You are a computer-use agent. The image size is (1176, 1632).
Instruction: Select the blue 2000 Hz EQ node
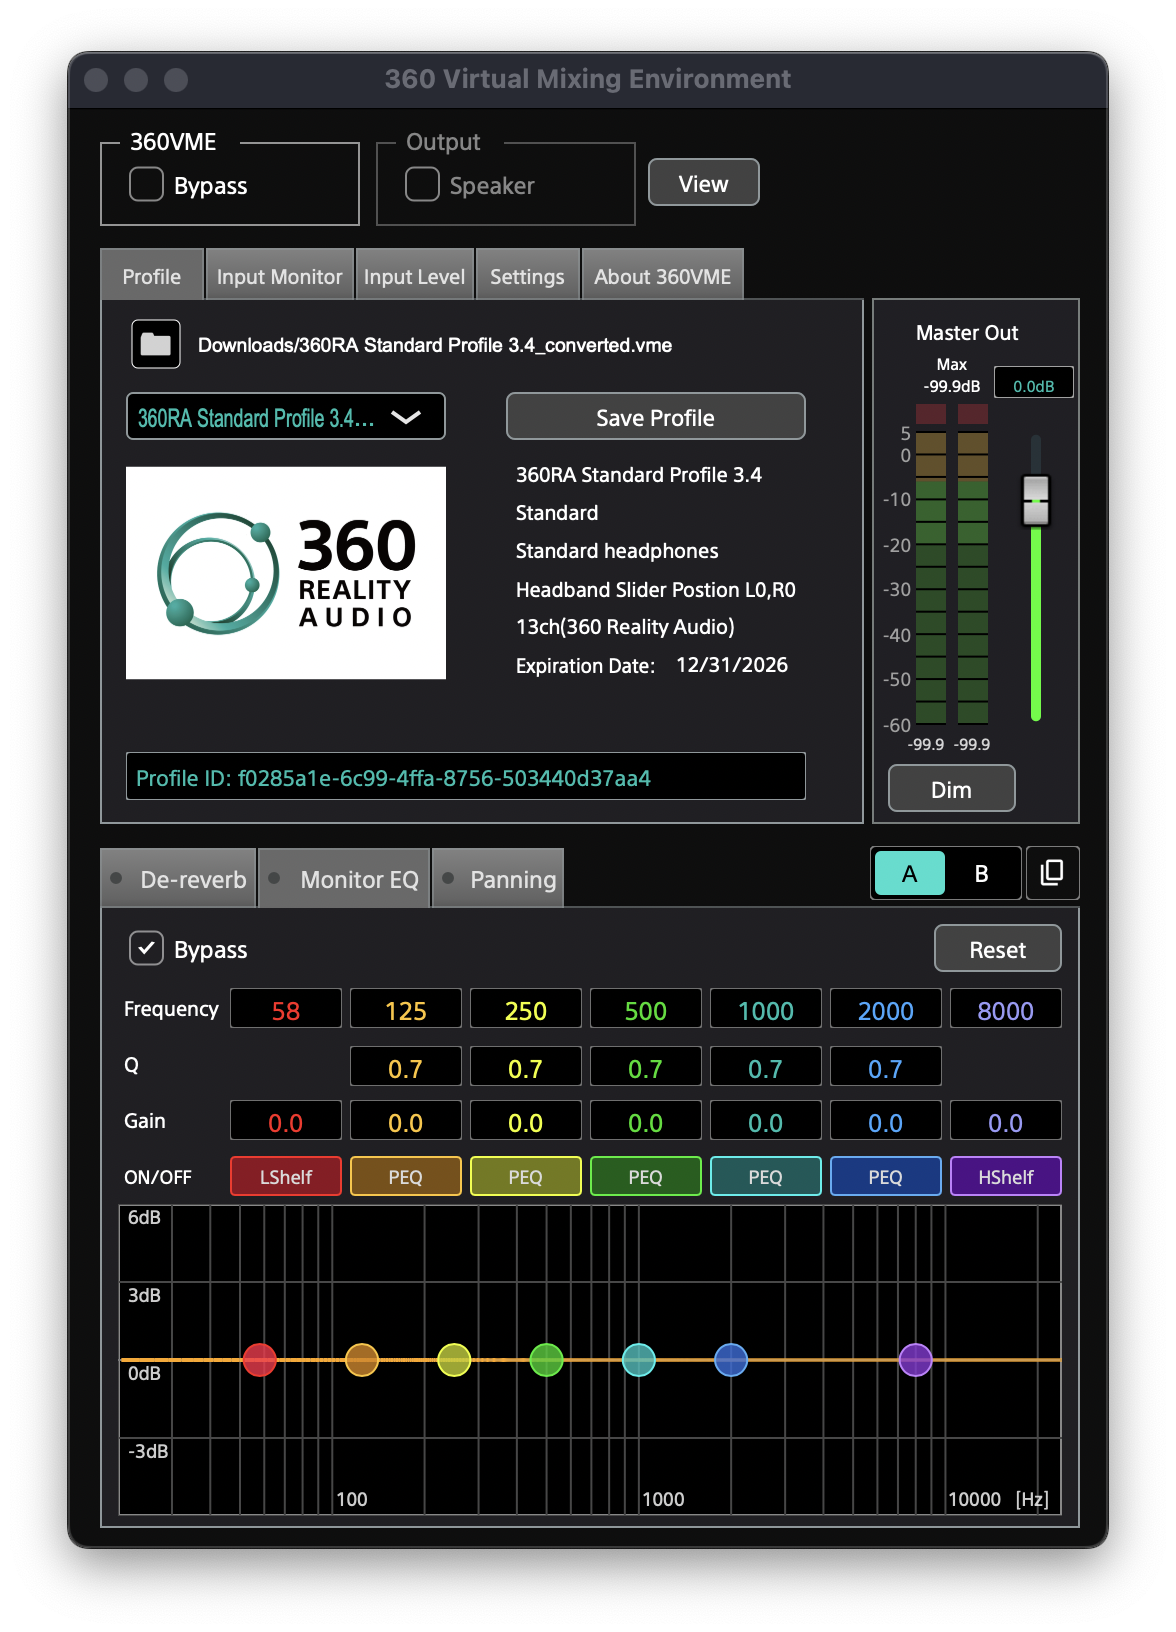(731, 1360)
